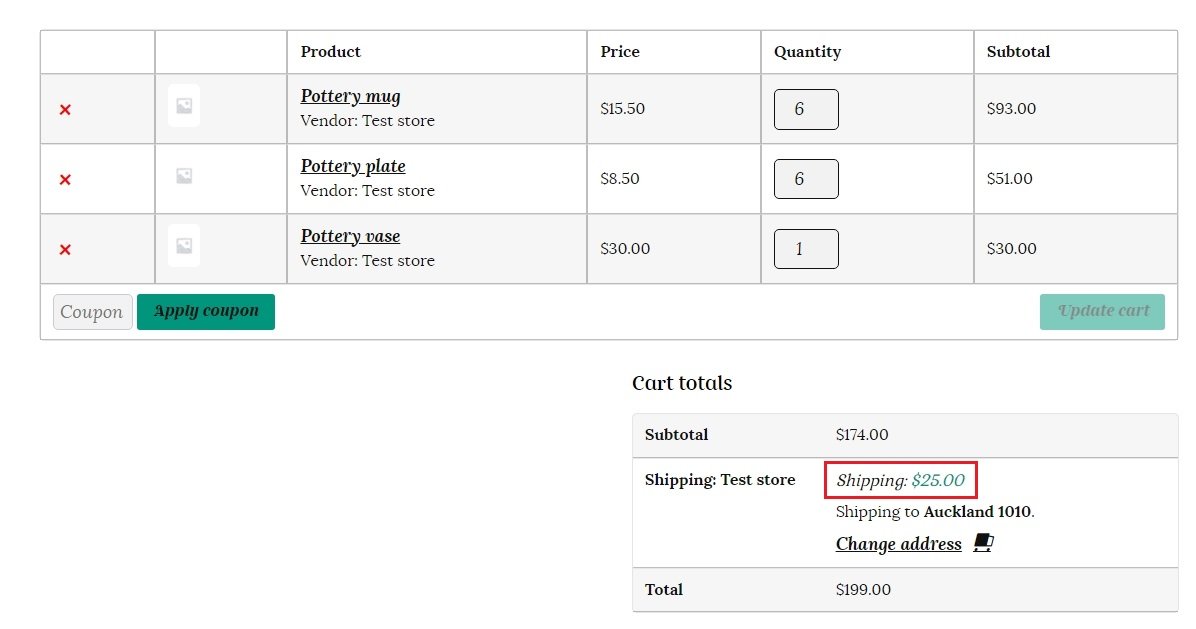Focus the Pottery mug quantity field
This screenshot has height=629, width=1196.
pos(805,109)
